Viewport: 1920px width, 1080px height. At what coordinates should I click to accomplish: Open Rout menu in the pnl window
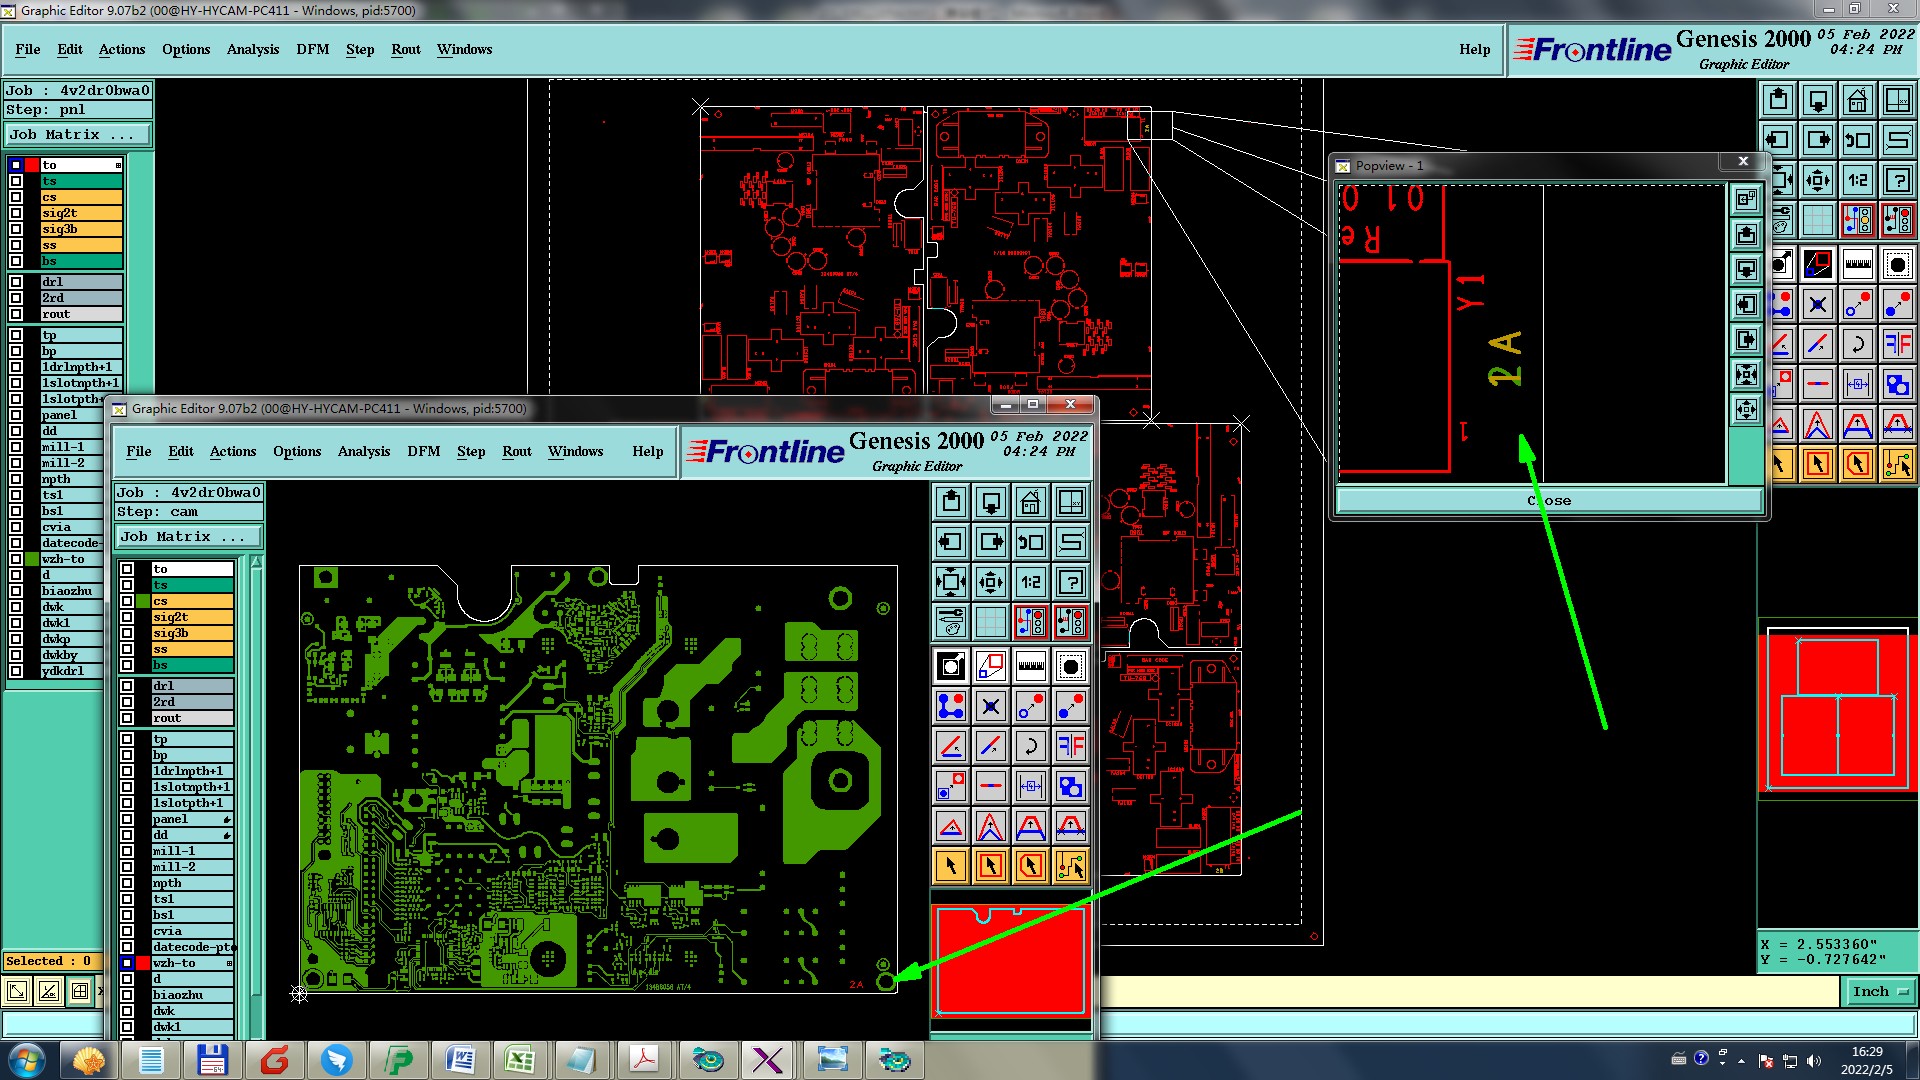pos(405,49)
